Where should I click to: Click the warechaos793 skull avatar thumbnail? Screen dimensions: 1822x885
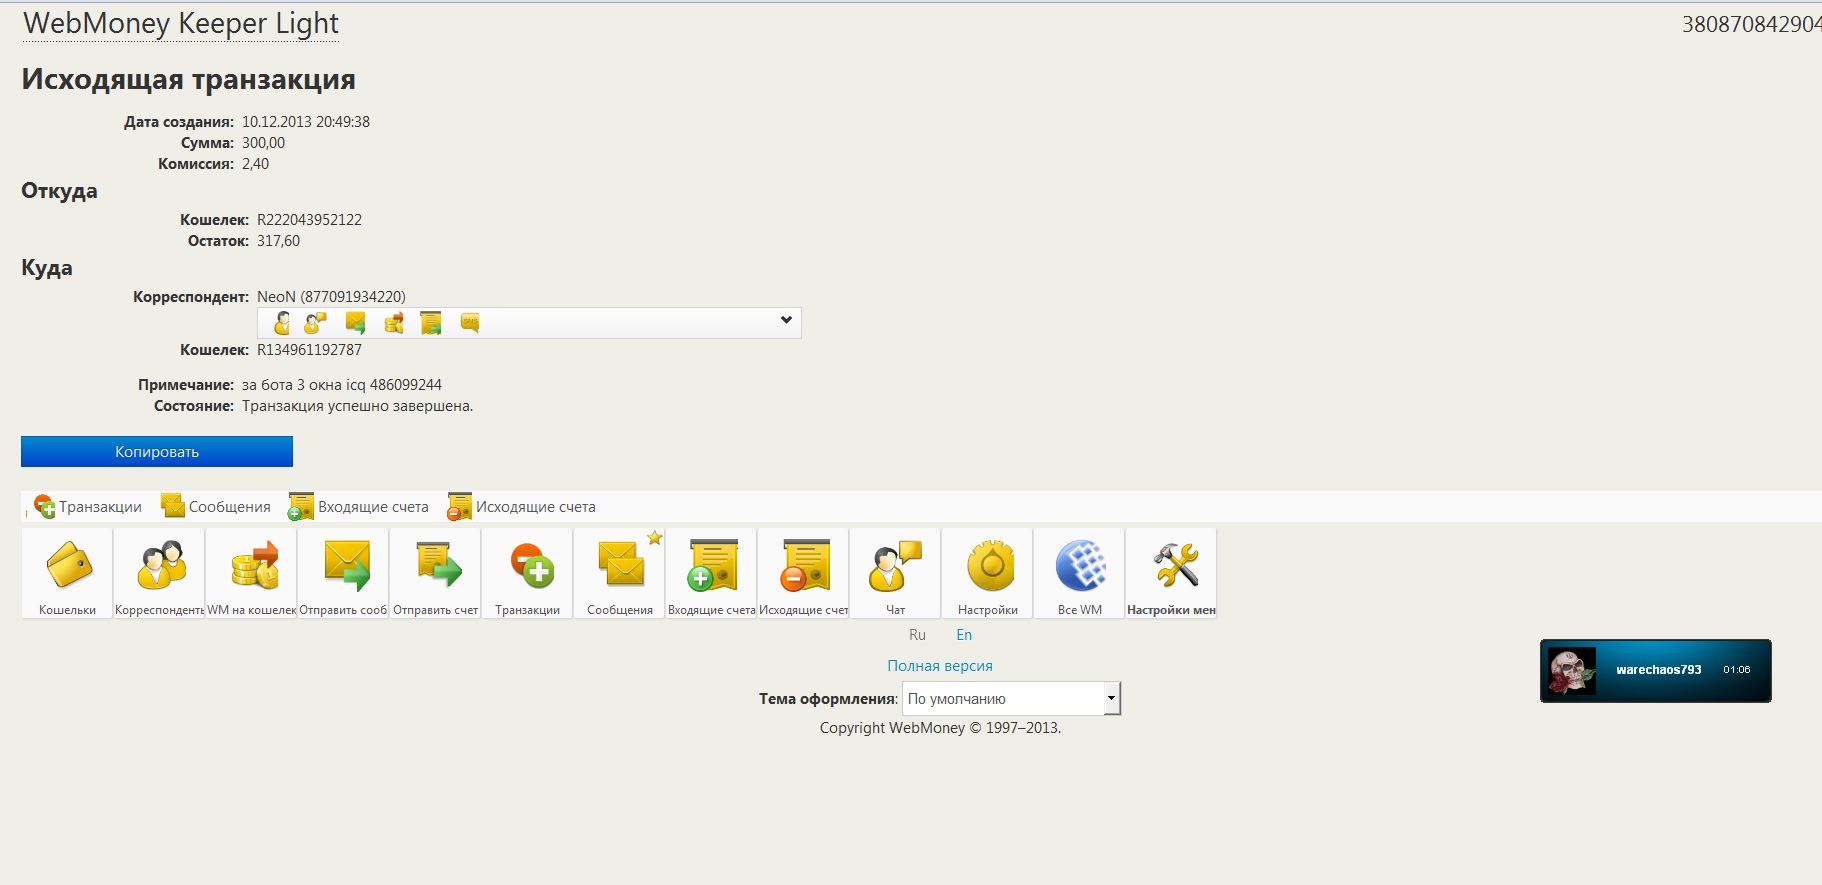click(x=1572, y=670)
